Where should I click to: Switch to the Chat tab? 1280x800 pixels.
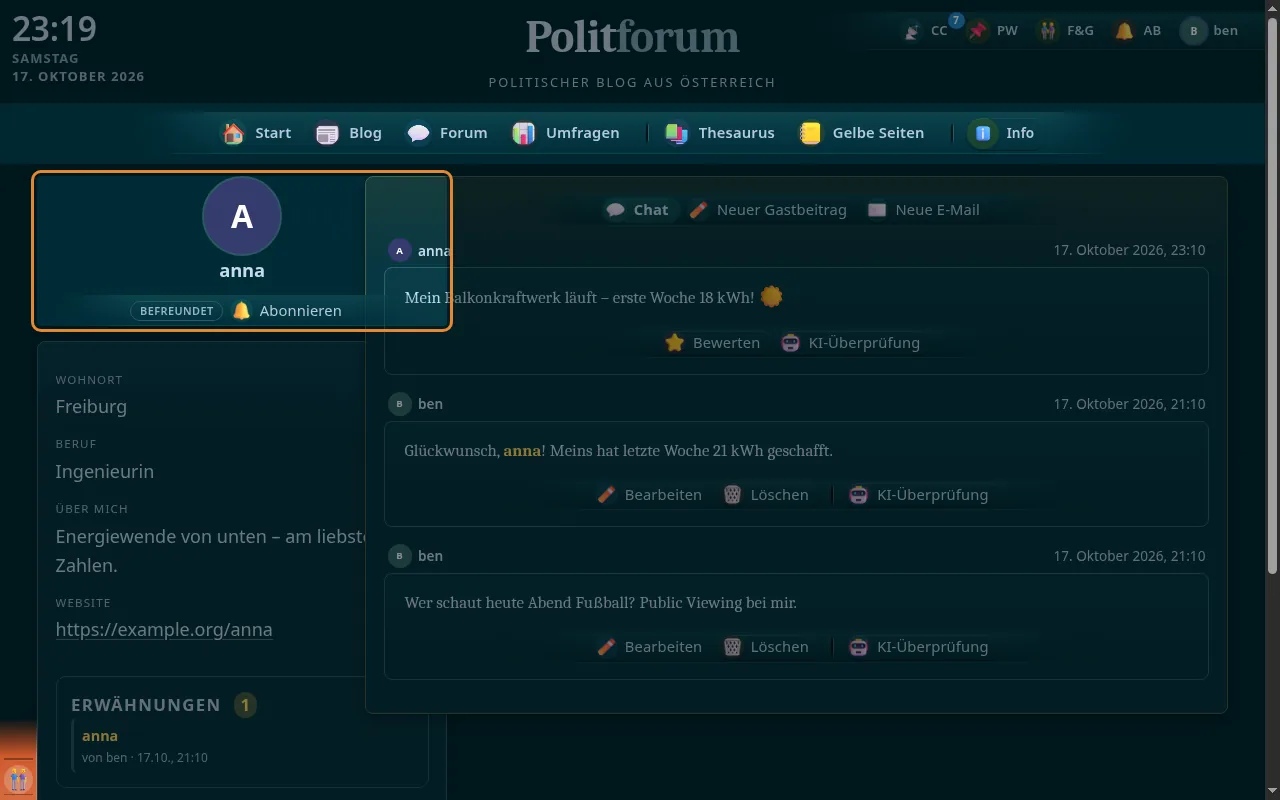click(637, 210)
